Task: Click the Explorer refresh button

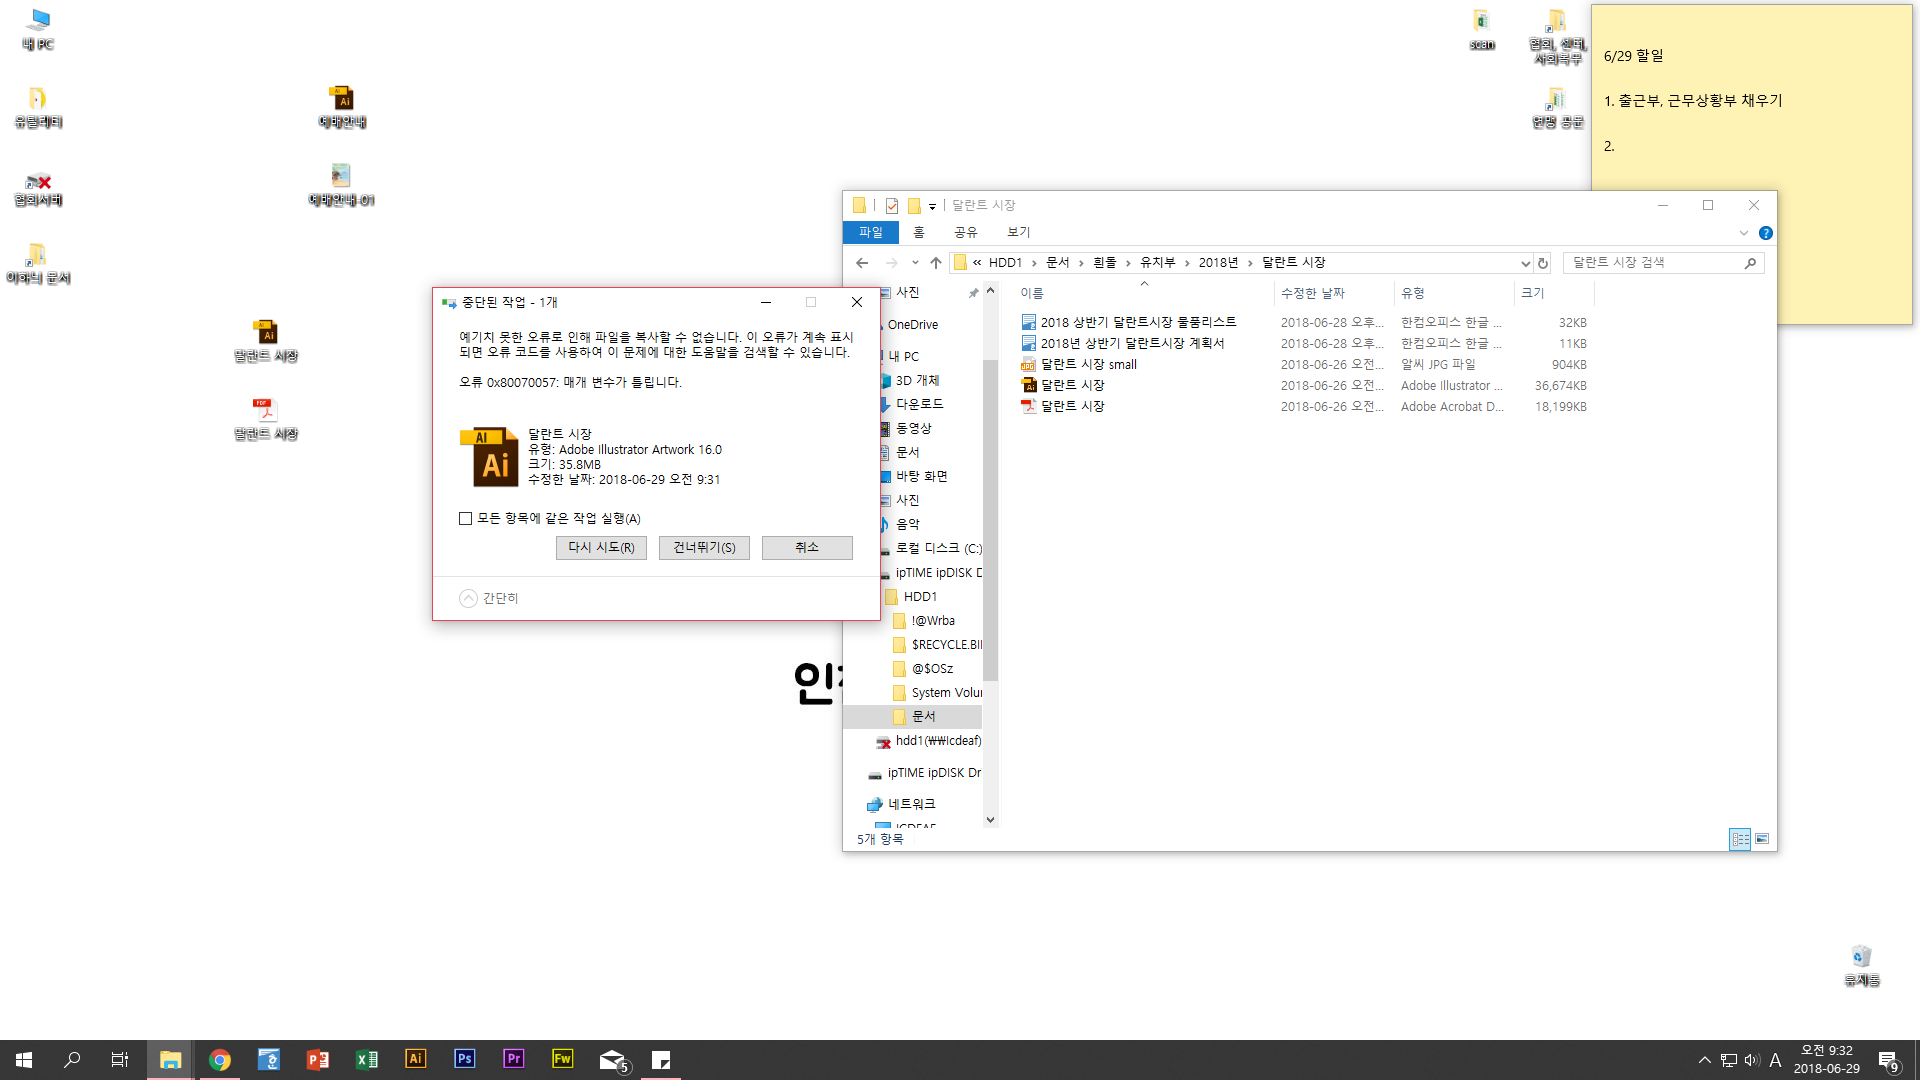Action: [1543, 263]
